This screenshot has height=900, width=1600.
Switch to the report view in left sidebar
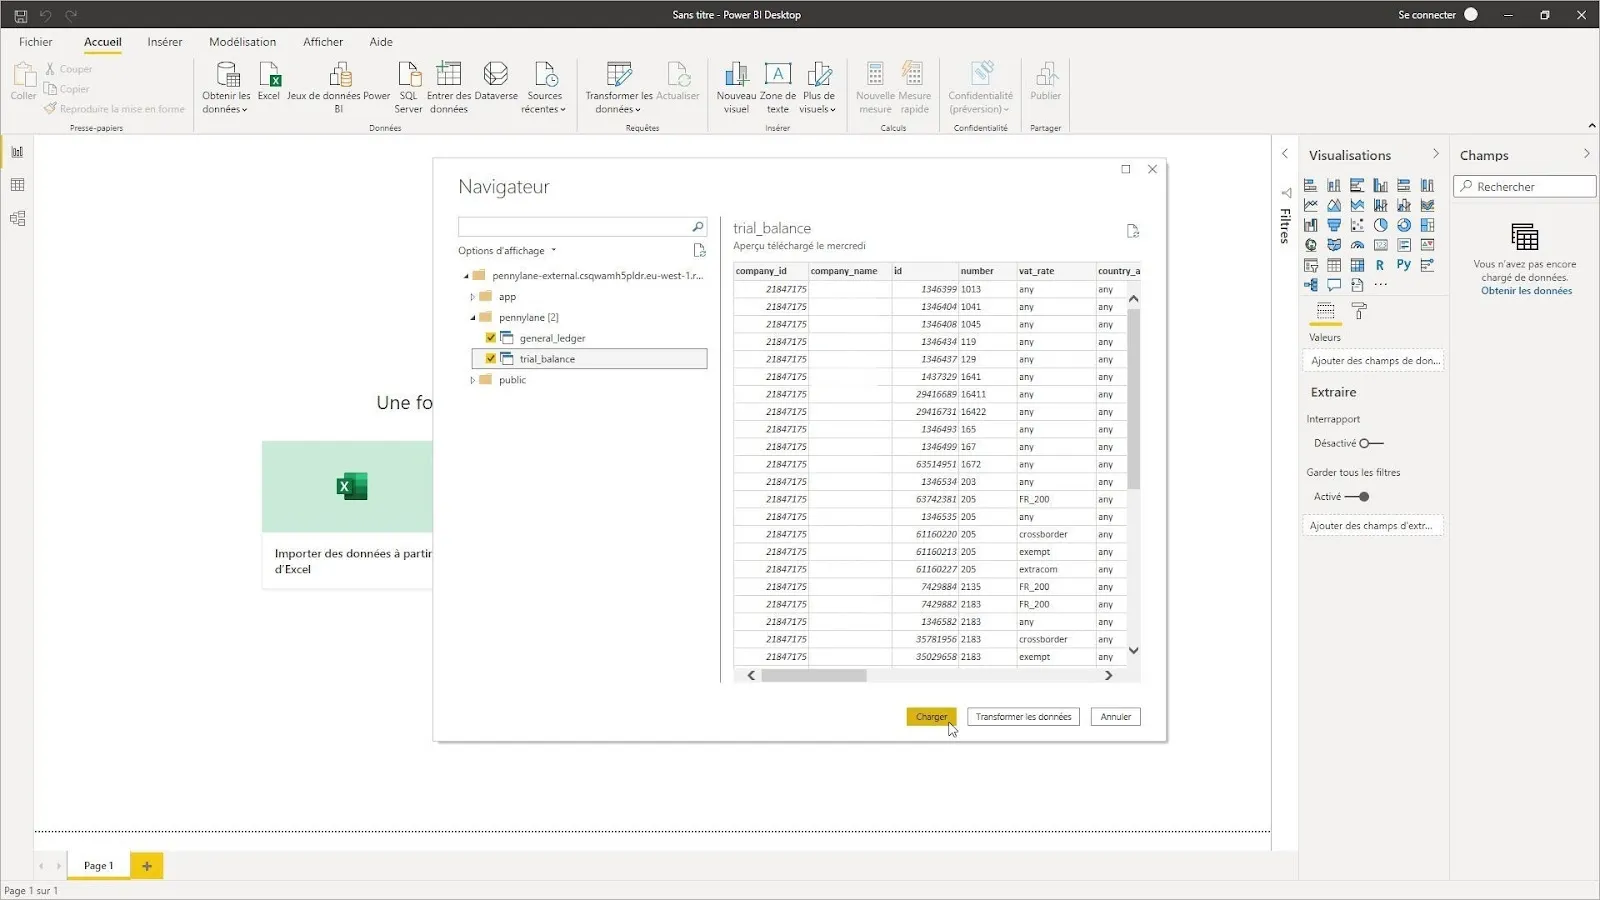click(17, 152)
